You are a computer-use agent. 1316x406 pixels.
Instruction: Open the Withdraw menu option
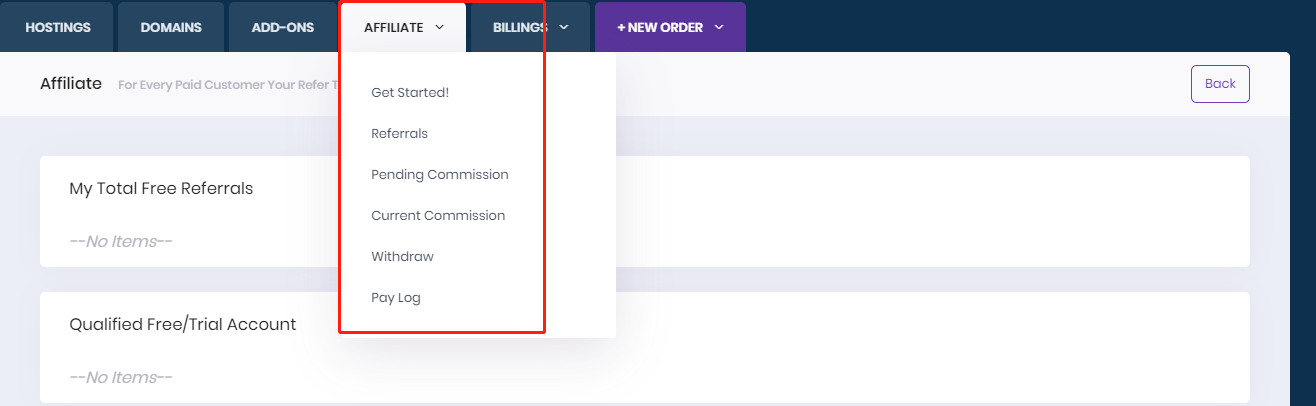(x=402, y=256)
